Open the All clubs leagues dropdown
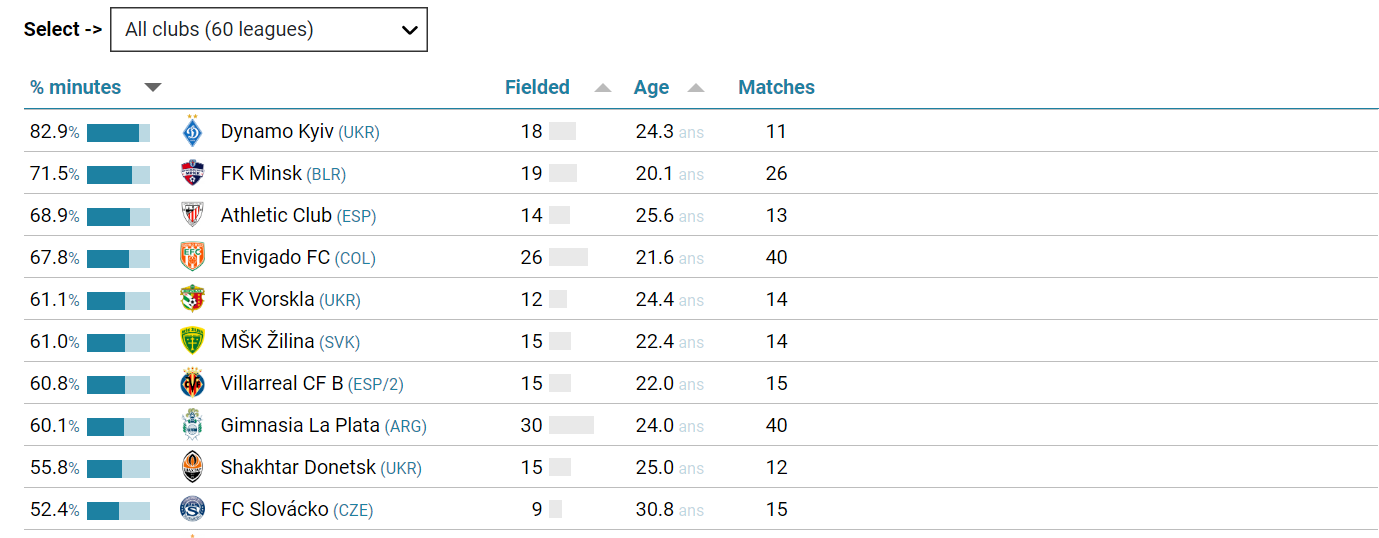Viewport: 1379px width, 538px height. [x=269, y=30]
